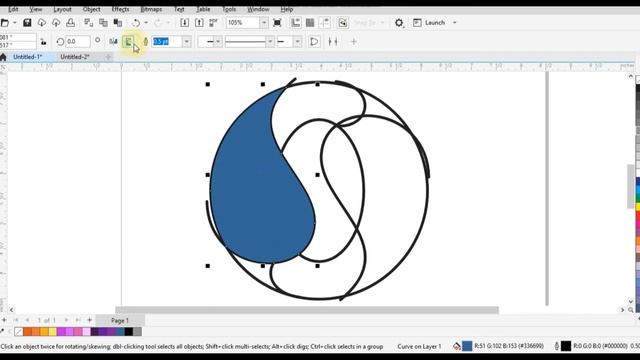Click the Launch button
This screenshot has width=640, height=360.
429,23
